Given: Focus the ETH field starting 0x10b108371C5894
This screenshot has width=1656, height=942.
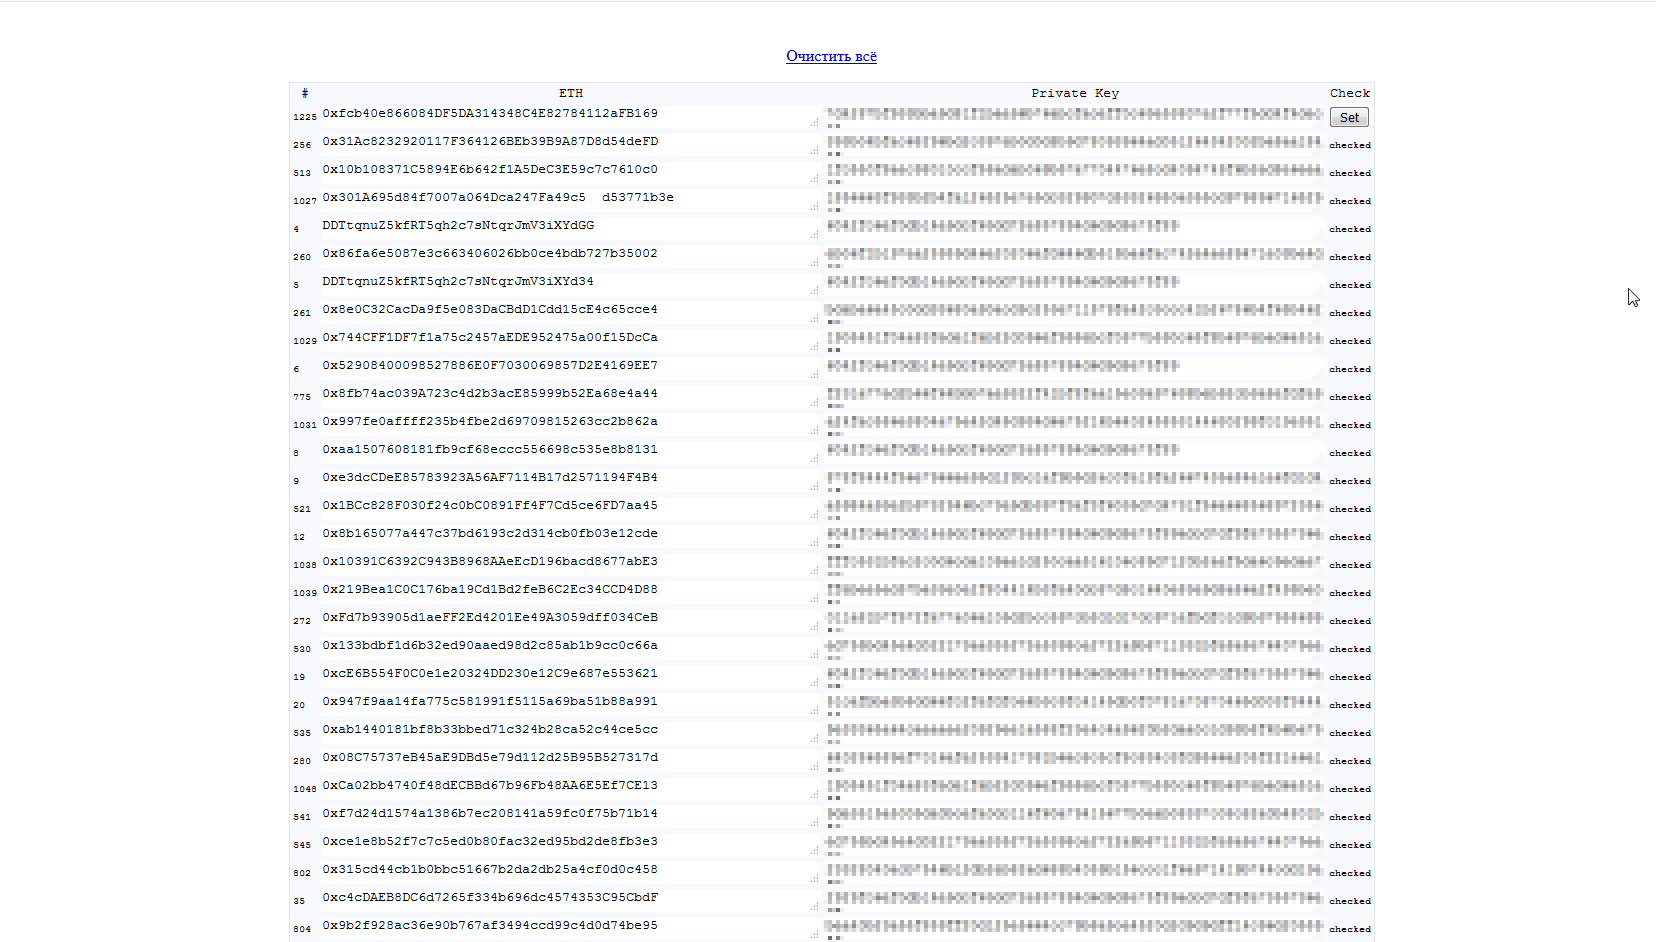Looking at the screenshot, I should pyautogui.click(x=570, y=173).
